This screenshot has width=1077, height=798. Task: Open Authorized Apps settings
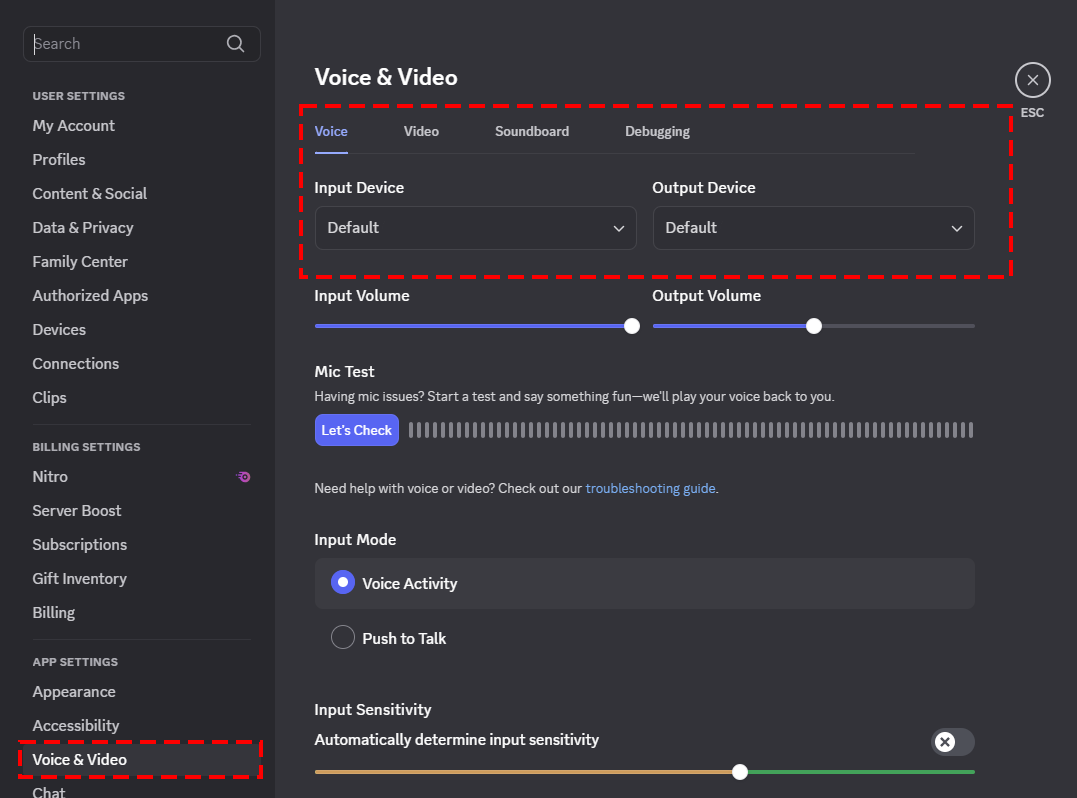[90, 295]
